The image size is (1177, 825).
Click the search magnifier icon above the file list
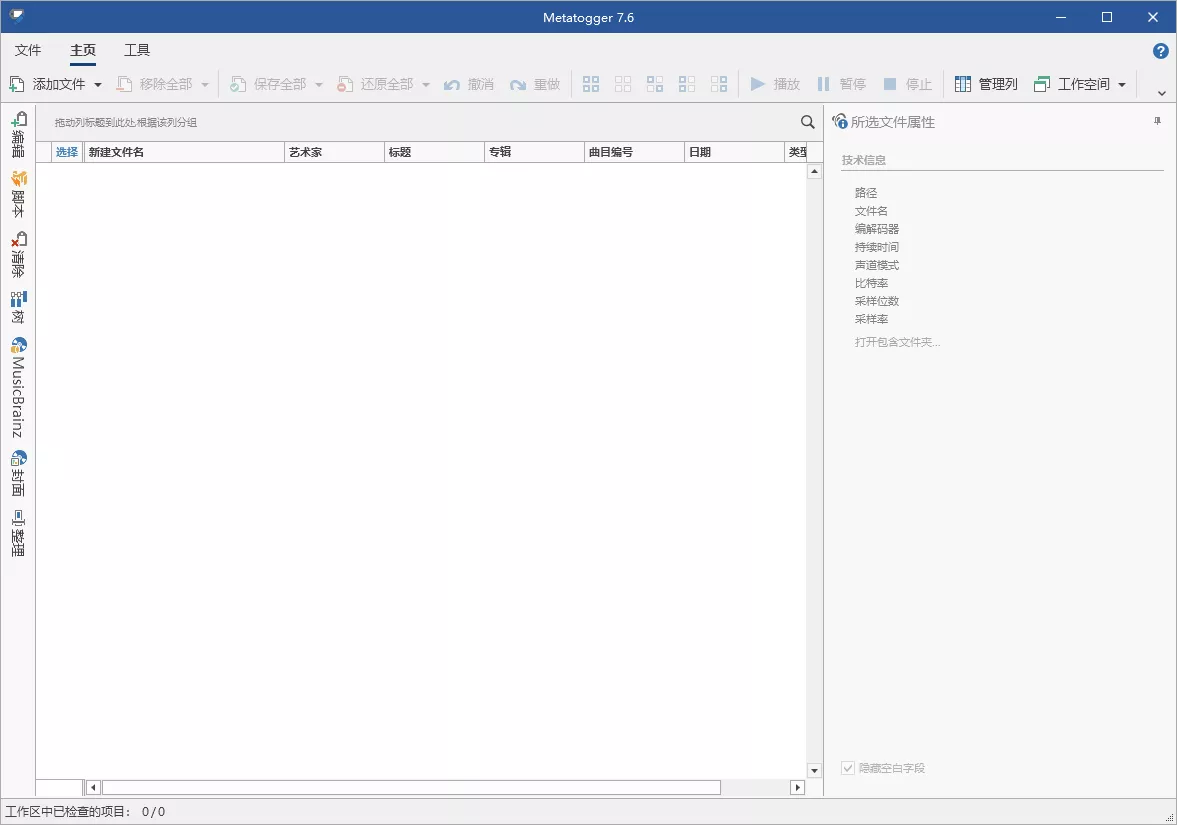click(x=807, y=121)
